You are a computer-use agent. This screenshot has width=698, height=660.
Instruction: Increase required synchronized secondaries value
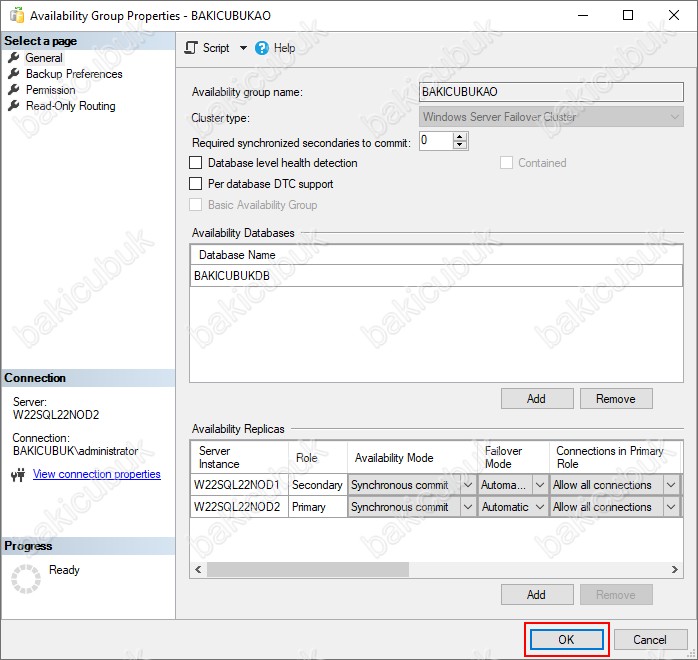tap(460, 137)
